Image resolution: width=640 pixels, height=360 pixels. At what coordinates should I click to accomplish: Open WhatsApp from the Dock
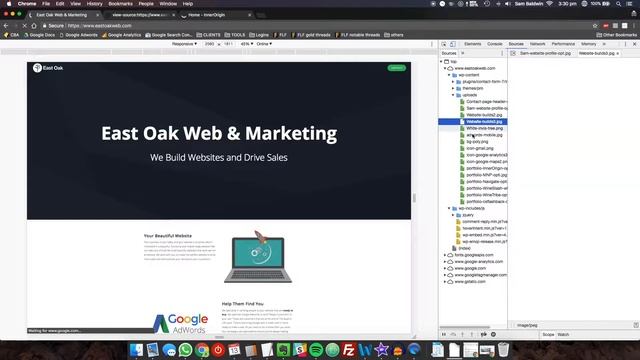pyautogui.click(x=185, y=350)
